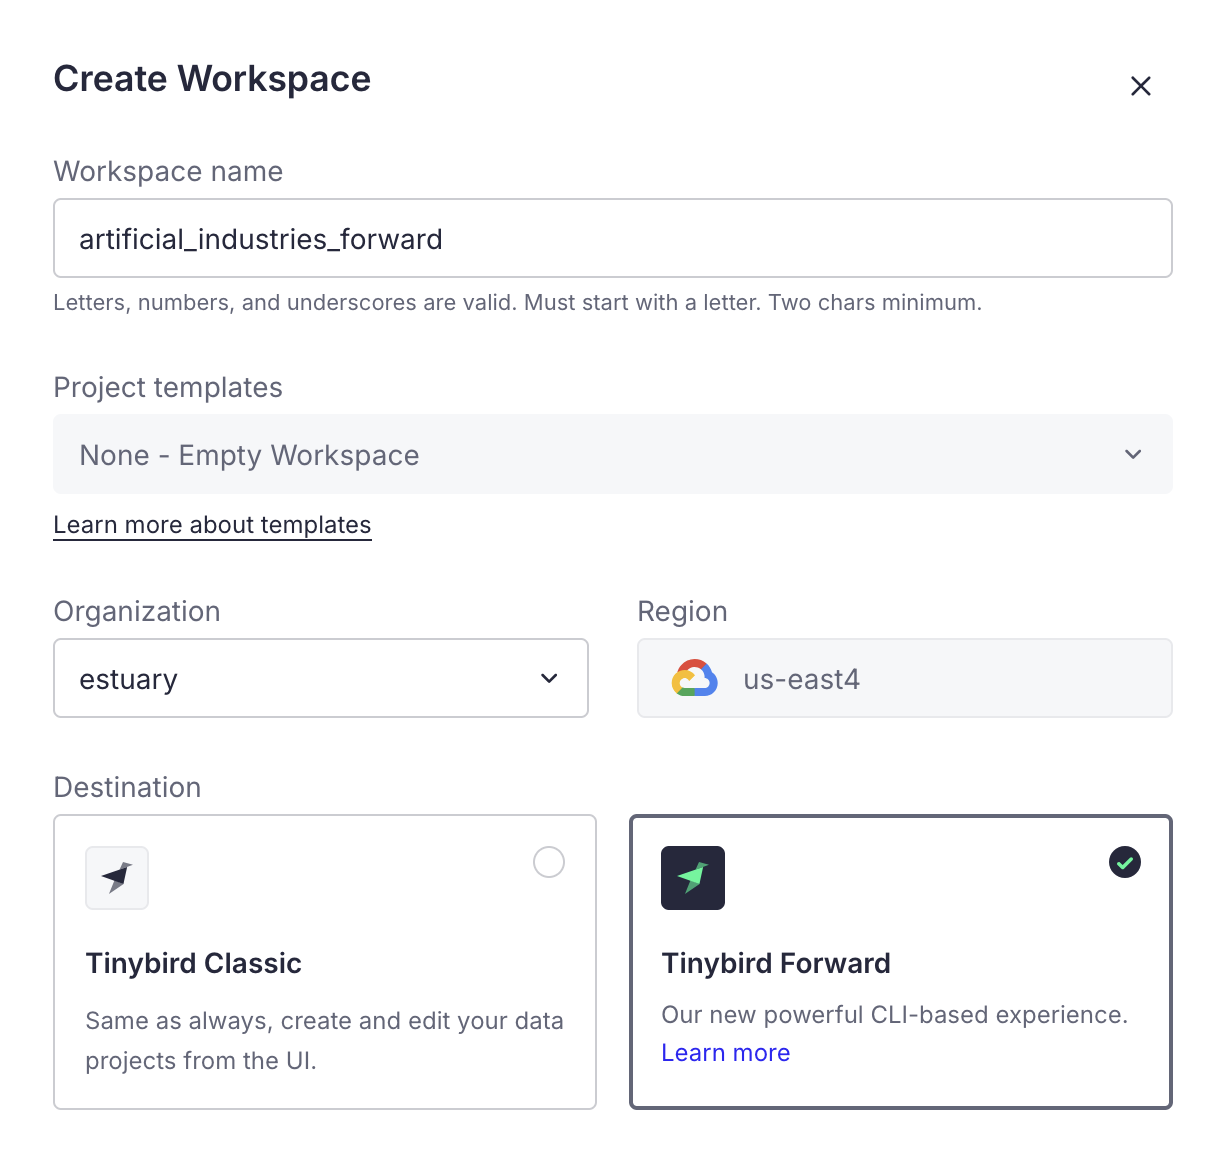Screen dimensions: 1224x1171
Task: Click the Workspace name input field
Action: (x=612, y=238)
